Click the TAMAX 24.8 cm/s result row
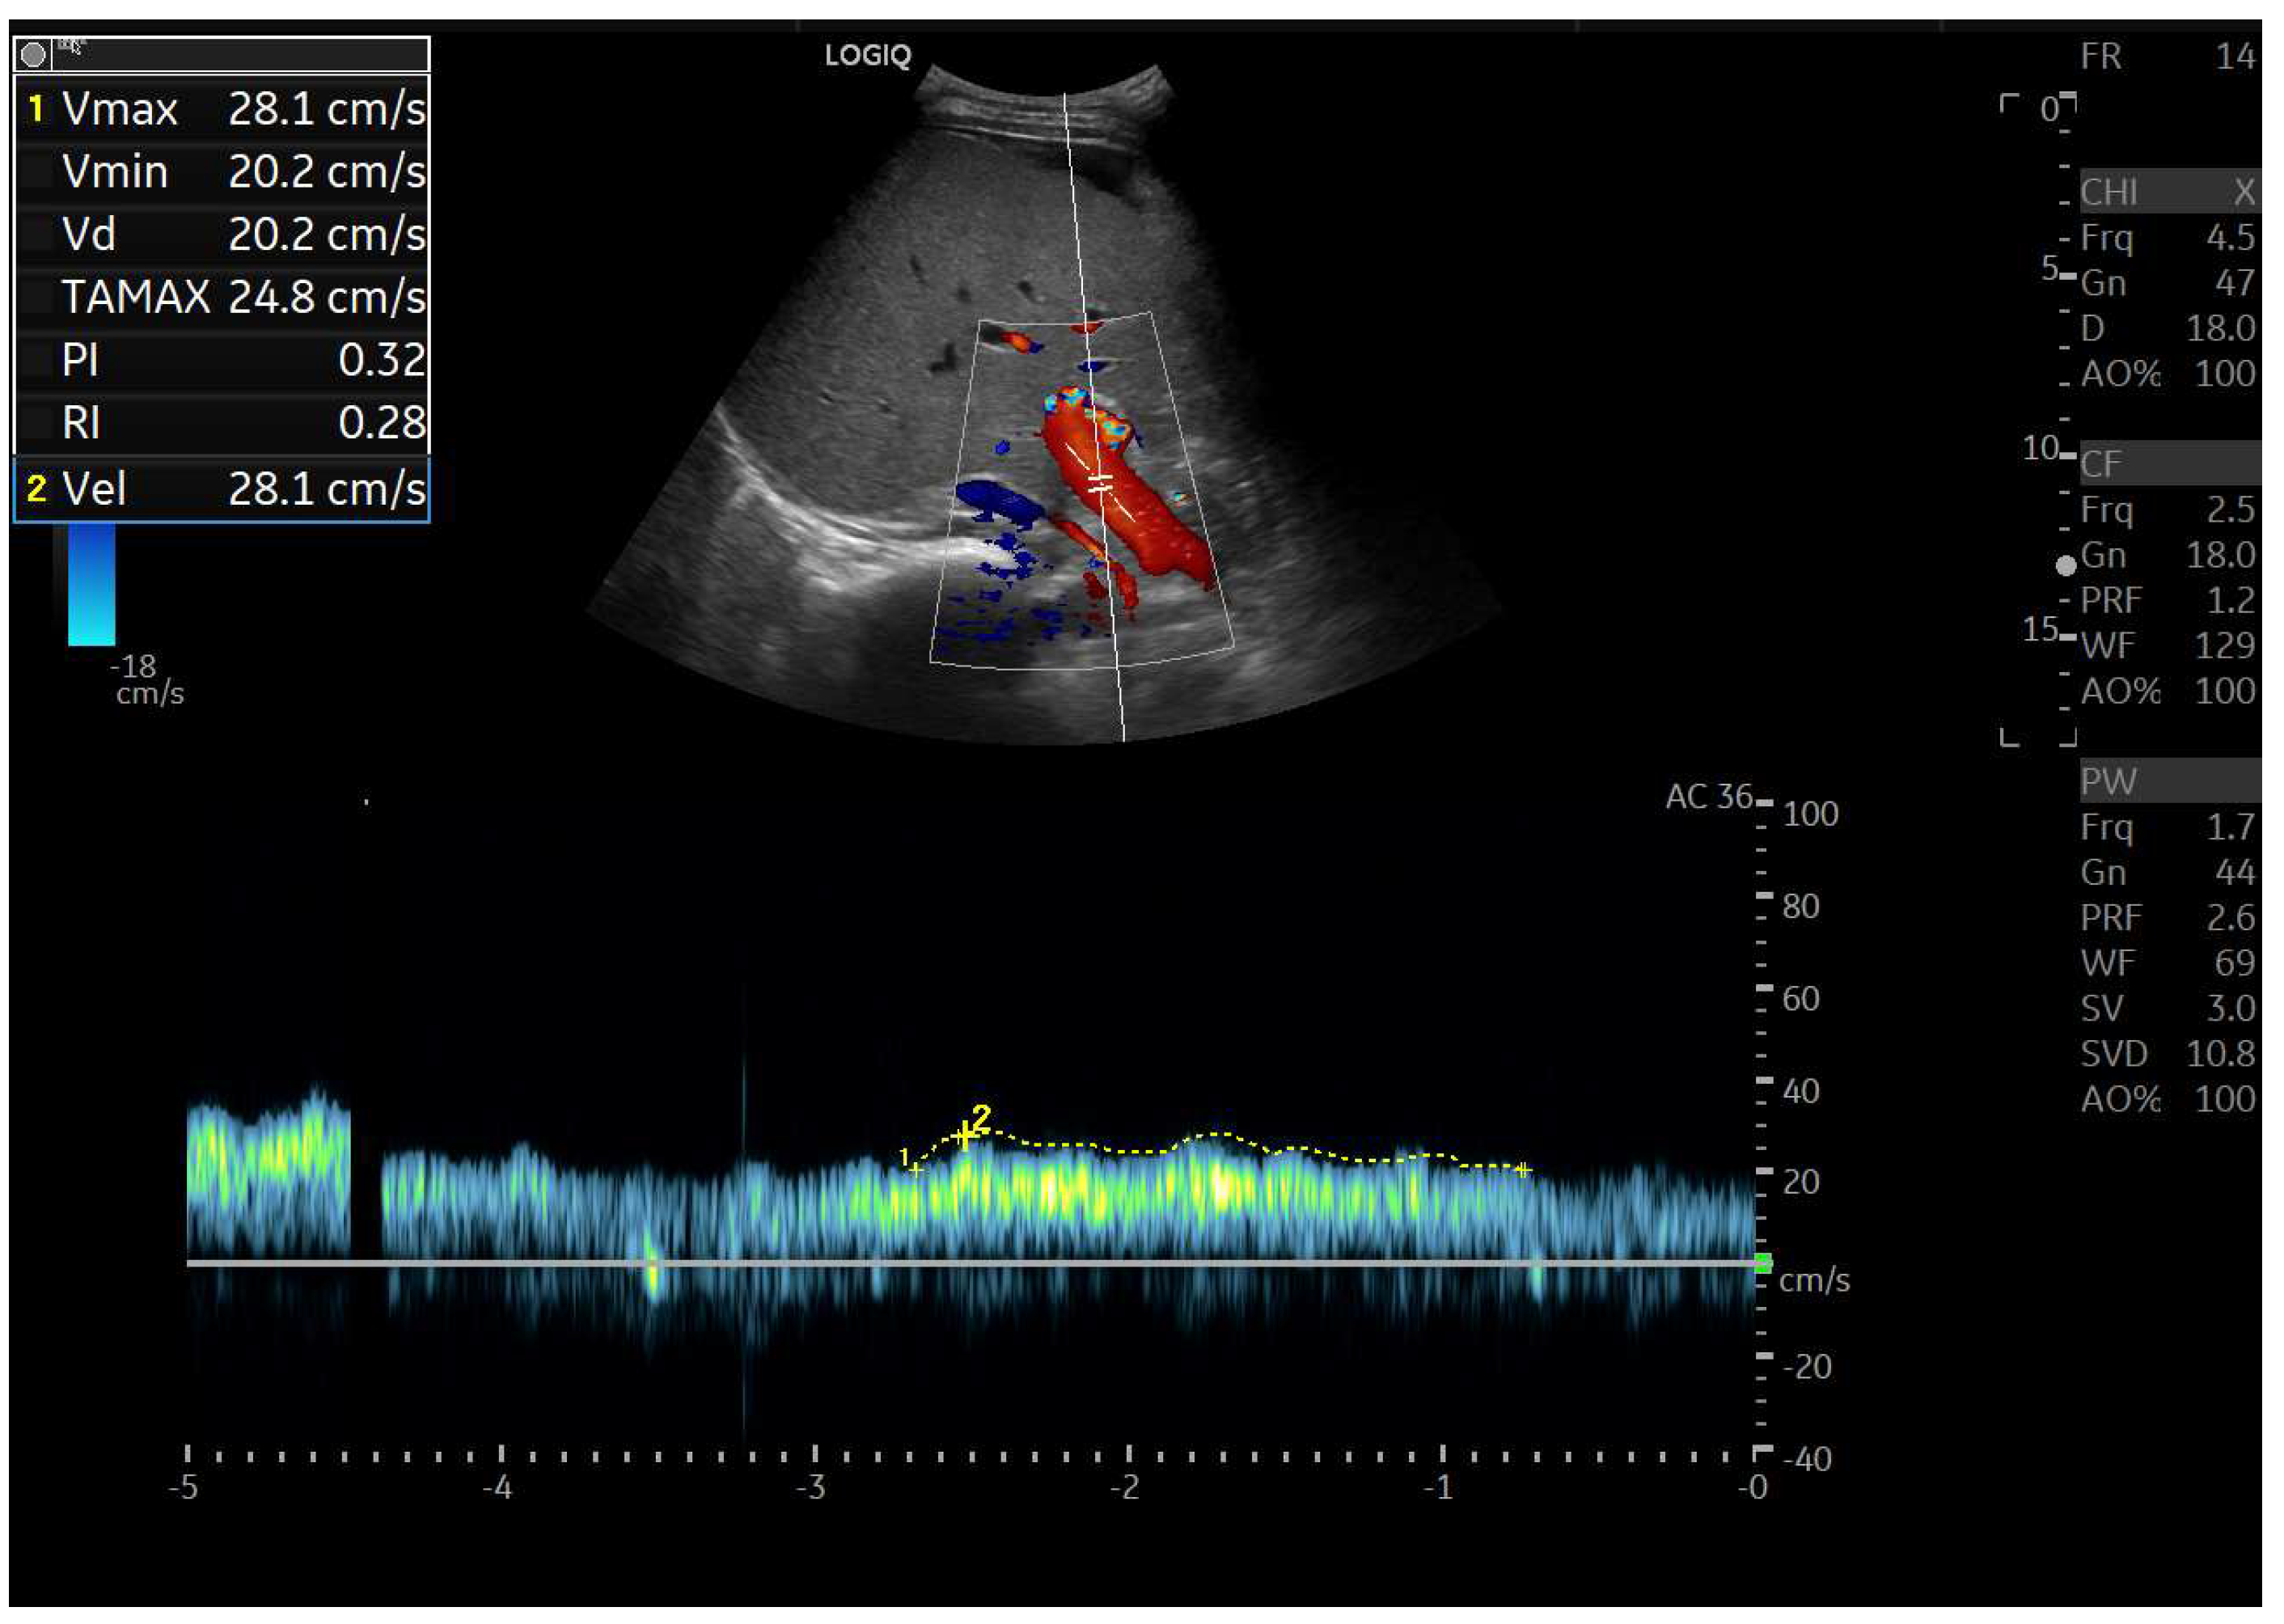This screenshot has width=2284, height=1624. (222, 297)
